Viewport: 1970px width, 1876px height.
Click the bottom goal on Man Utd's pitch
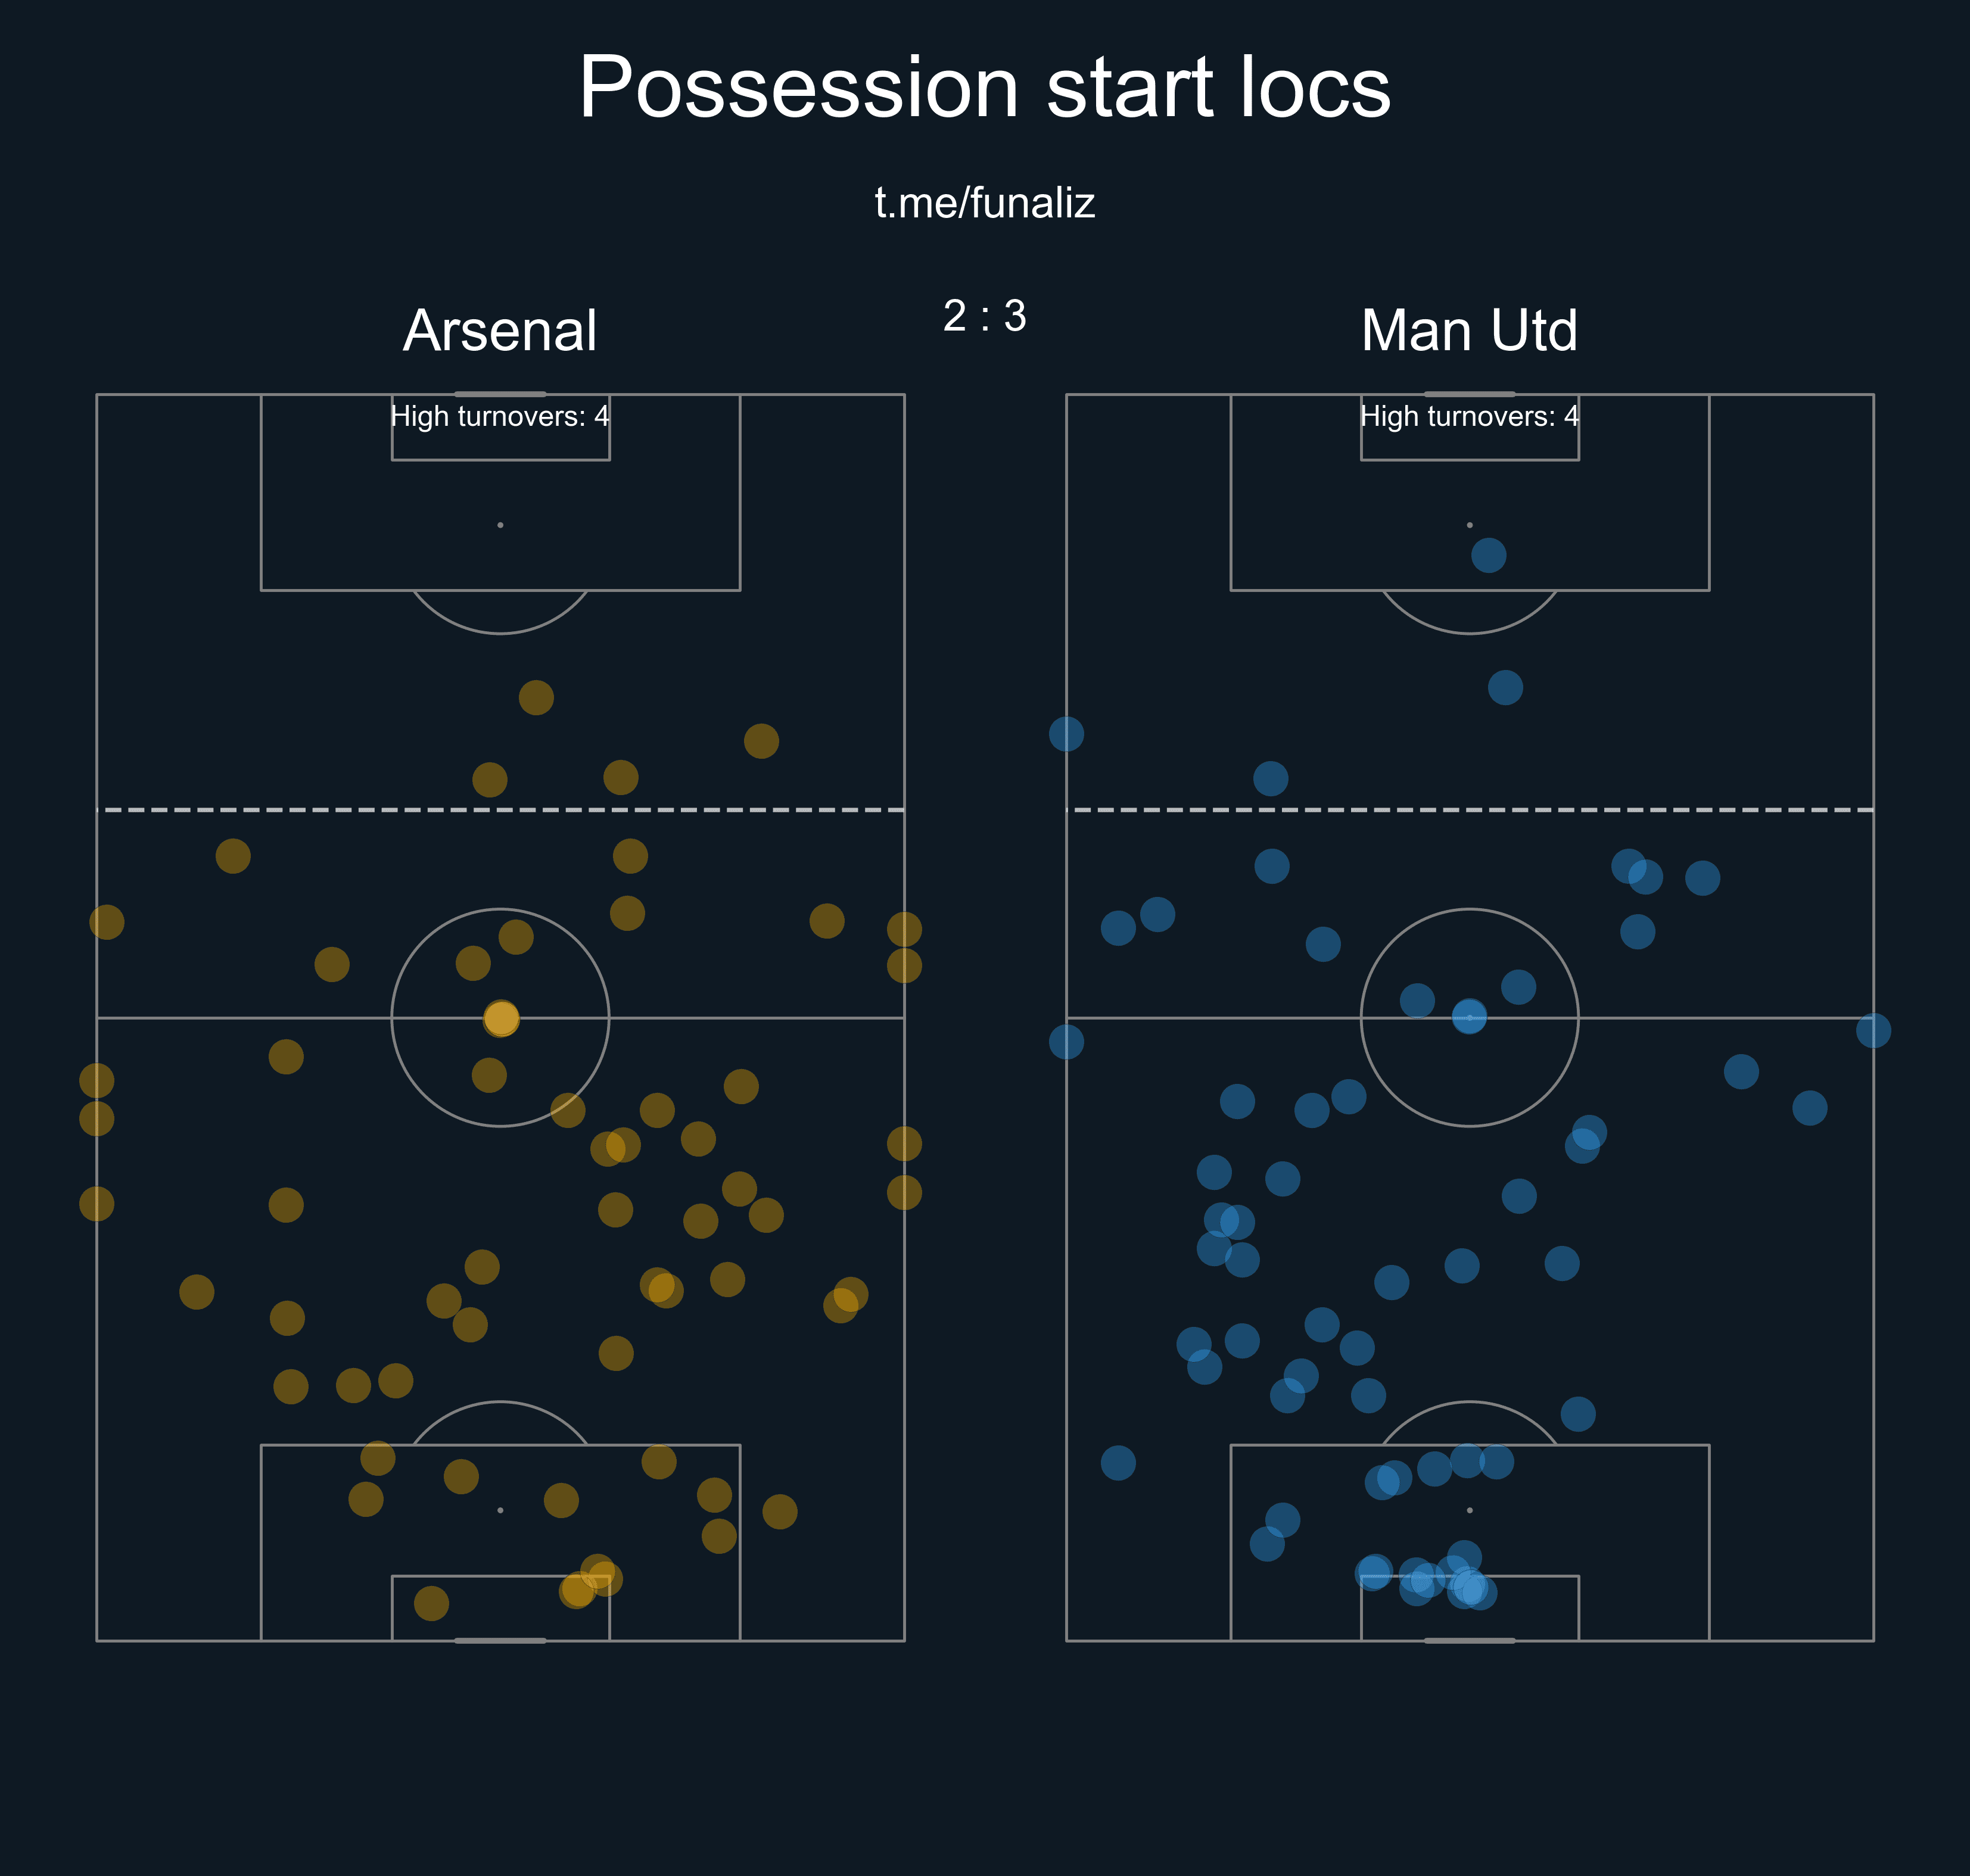click(1469, 1640)
